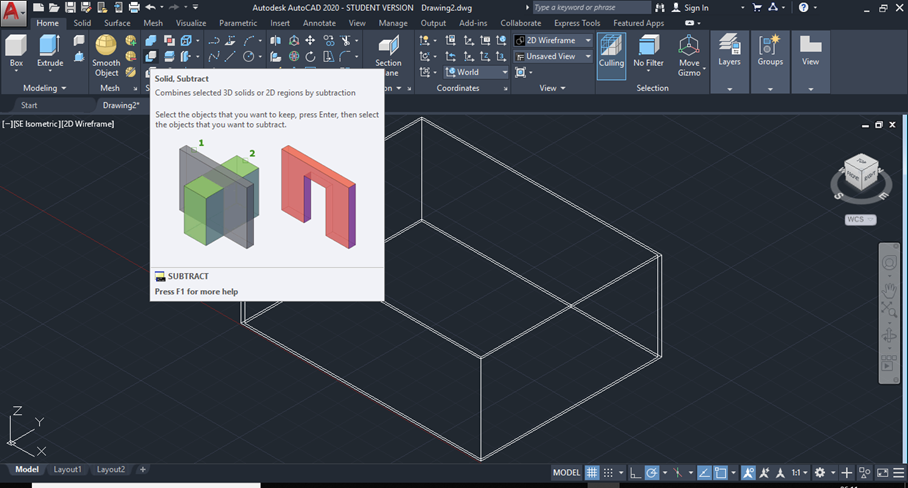Image resolution: width=908 pixels, height=488 pixels.
Task: Click the WCS label under ViewCube
Action: (x=860, y=219)
